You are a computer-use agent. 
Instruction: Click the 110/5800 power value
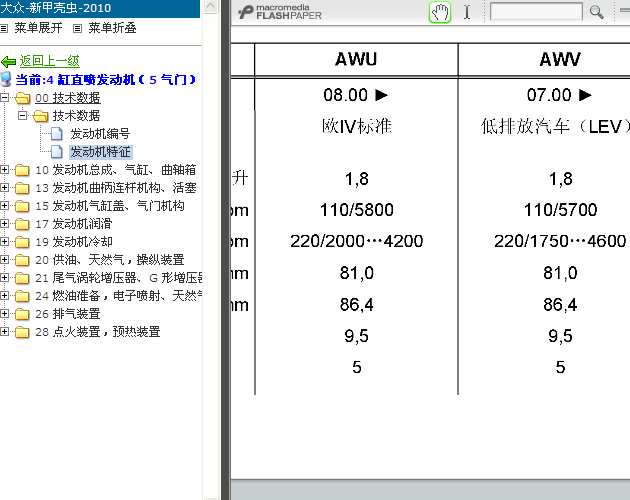(x=356, y=210)
